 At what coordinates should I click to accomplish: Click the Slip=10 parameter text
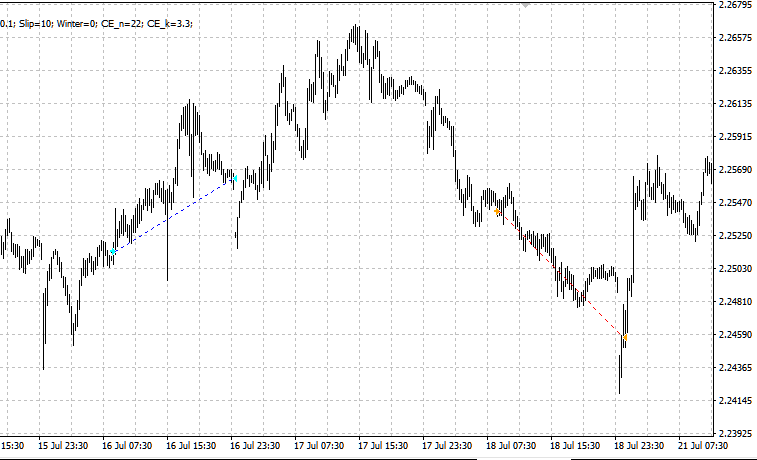click(36, 23)
